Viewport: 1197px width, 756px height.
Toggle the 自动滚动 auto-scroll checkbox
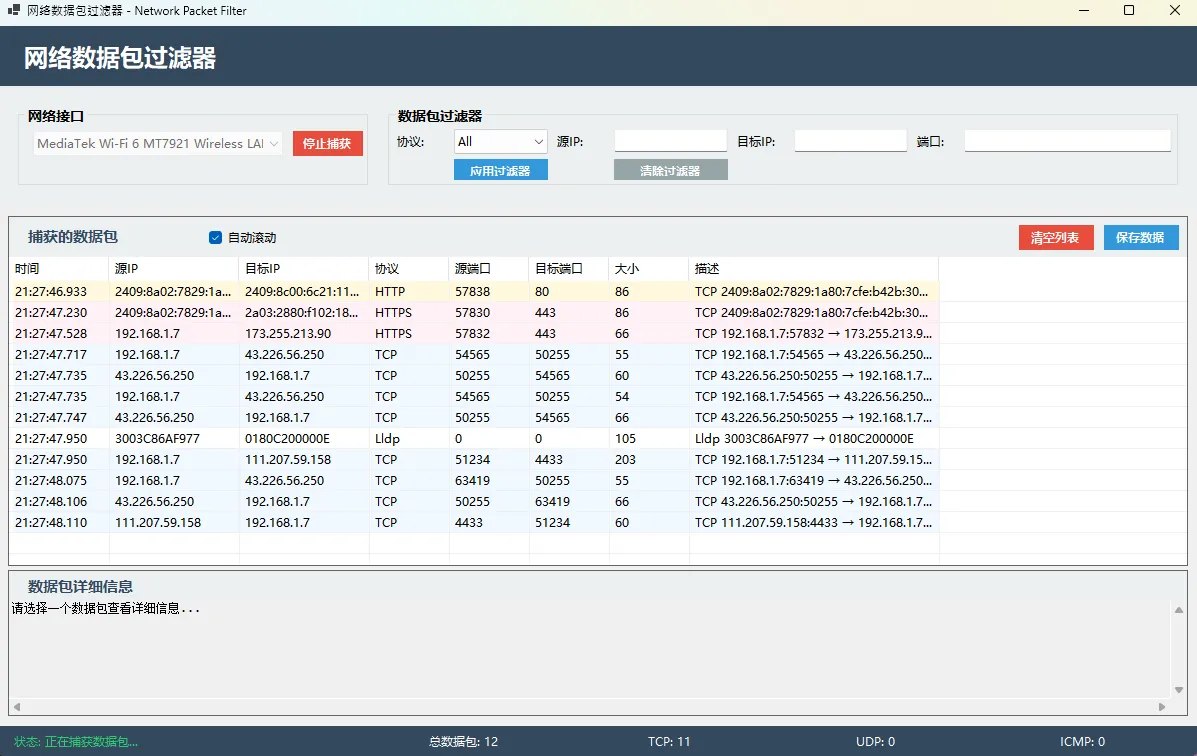pos(215,238)
